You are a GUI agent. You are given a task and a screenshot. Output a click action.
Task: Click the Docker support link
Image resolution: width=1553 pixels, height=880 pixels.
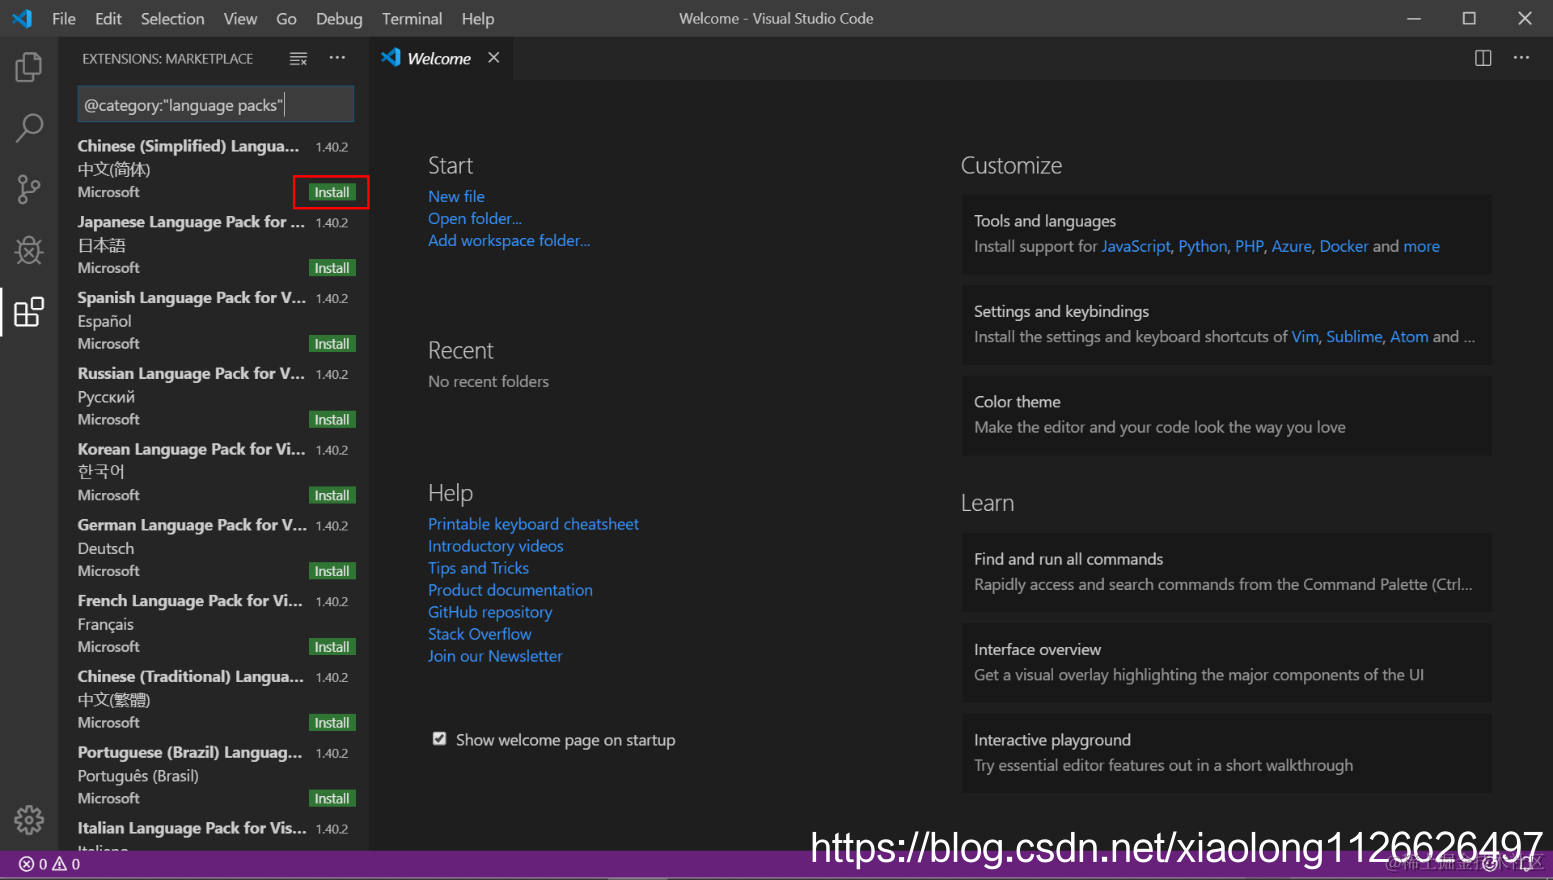pos(1343,246)
